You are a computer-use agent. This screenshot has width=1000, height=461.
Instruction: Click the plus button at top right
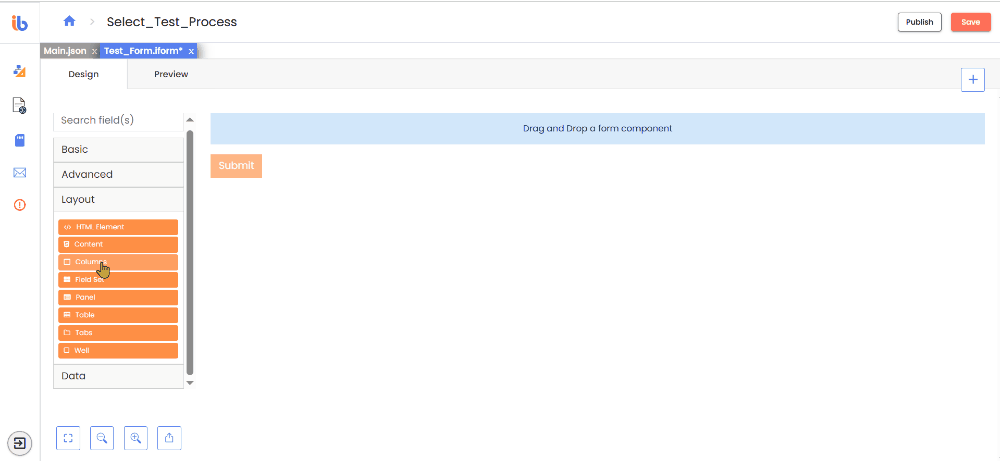(973, 80)
